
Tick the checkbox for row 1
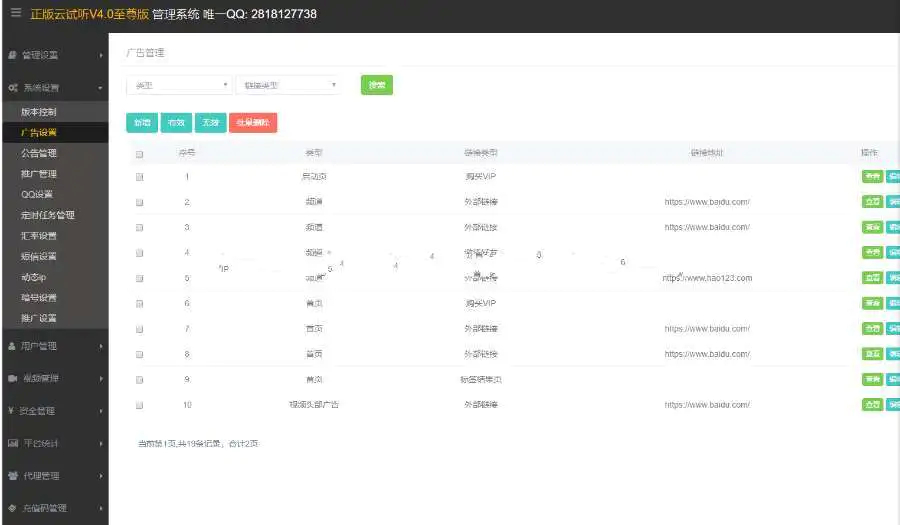pos(139,177)
